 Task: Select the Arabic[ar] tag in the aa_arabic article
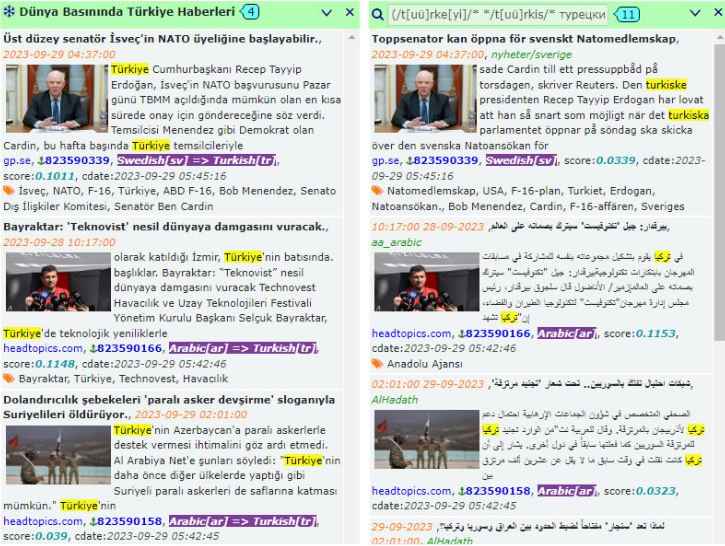(x=566, y=333)
